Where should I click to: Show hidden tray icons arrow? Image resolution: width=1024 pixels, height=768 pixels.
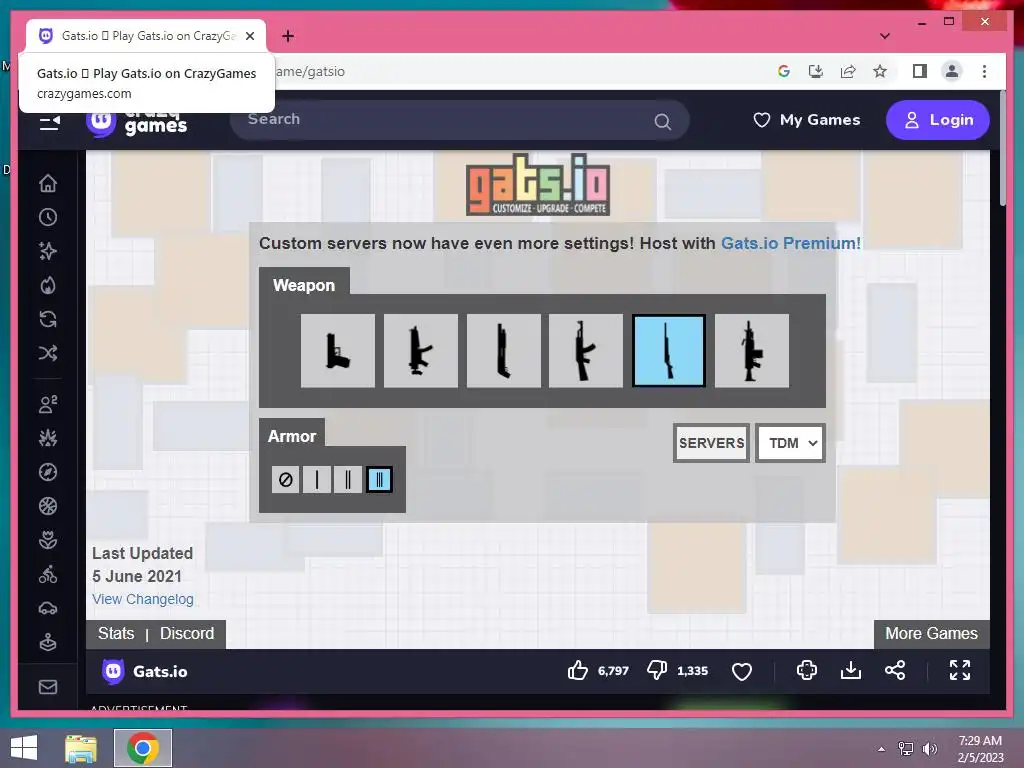(x=882, y=749)
